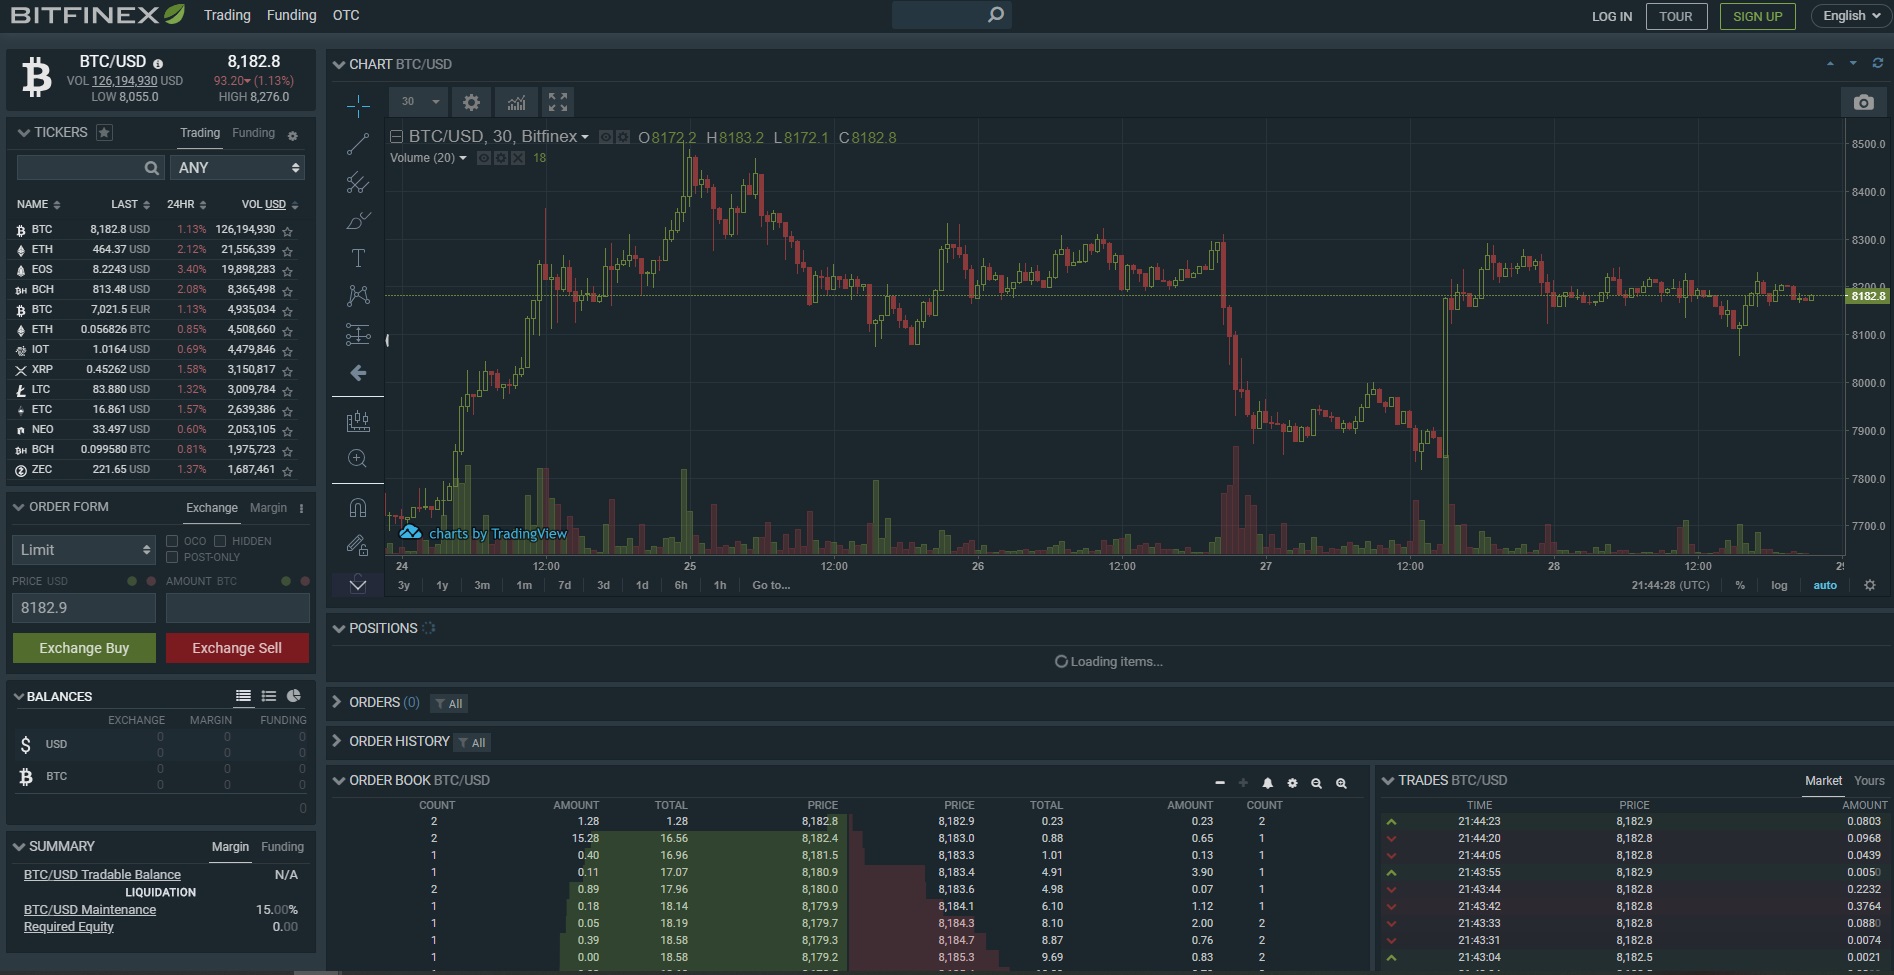
Task: Click the order book alert bell icon
Action: click(x=1267, y=783)
